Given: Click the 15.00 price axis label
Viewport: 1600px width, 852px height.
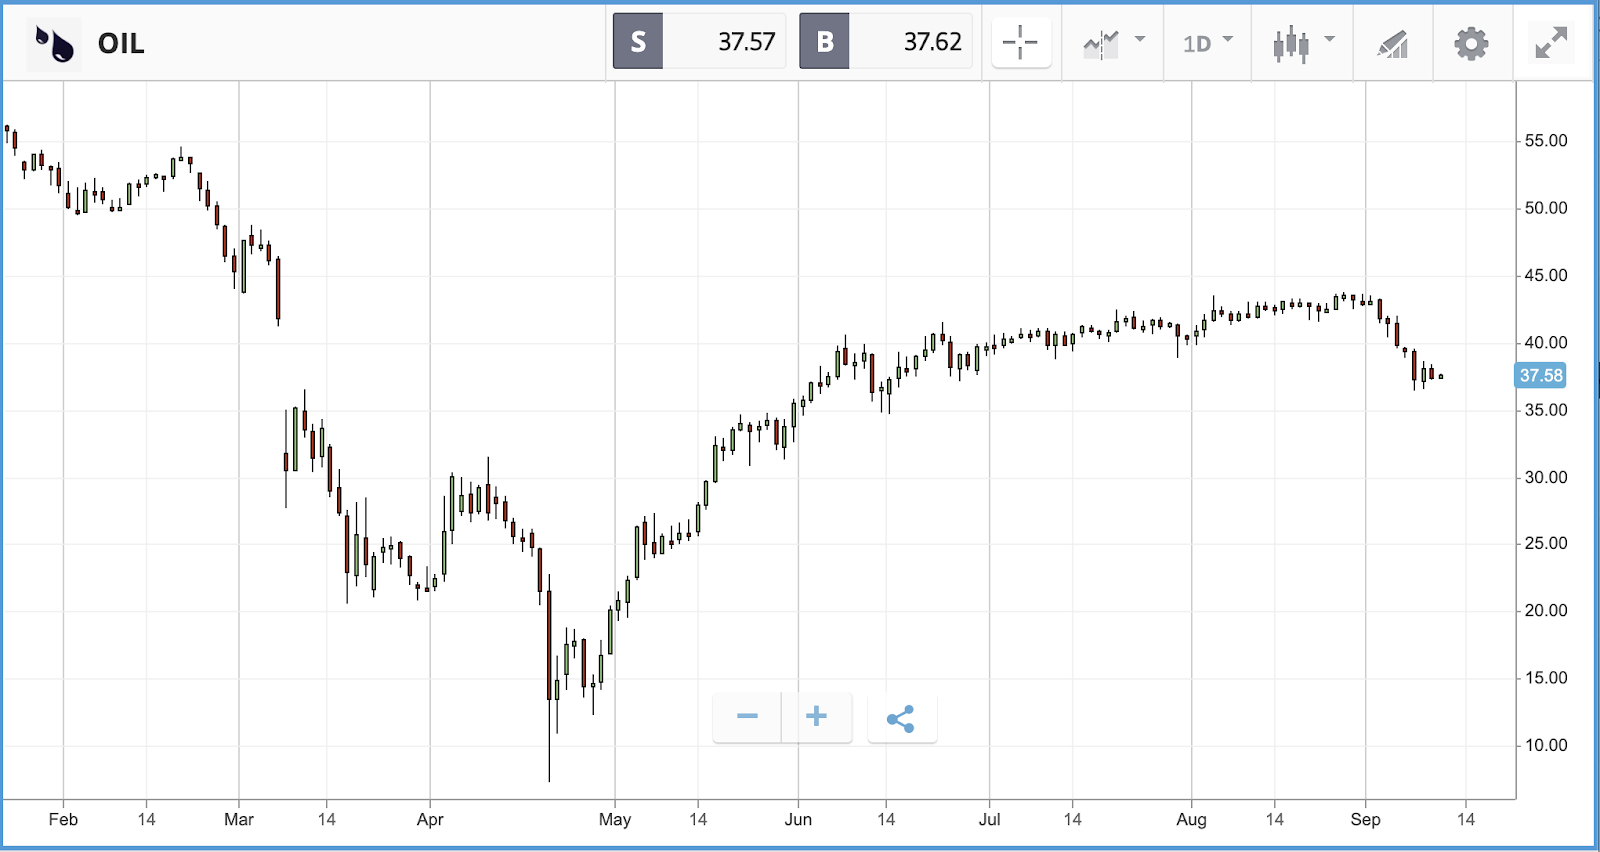Looking at the screenshot, I should (1546, 677).
